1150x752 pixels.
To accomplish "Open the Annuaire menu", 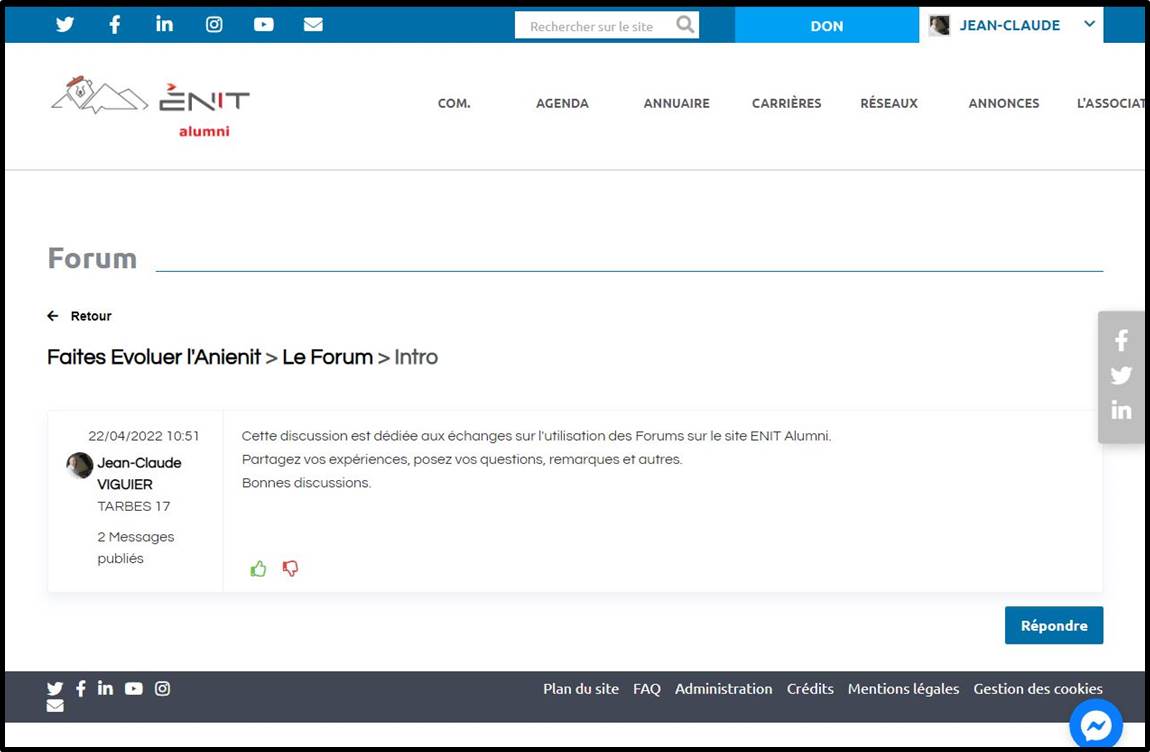I will 676,103.
